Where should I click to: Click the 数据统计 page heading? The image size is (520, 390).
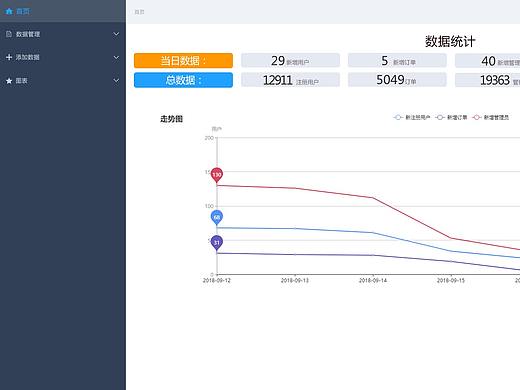pyautogui.click(x=450, y=41)
